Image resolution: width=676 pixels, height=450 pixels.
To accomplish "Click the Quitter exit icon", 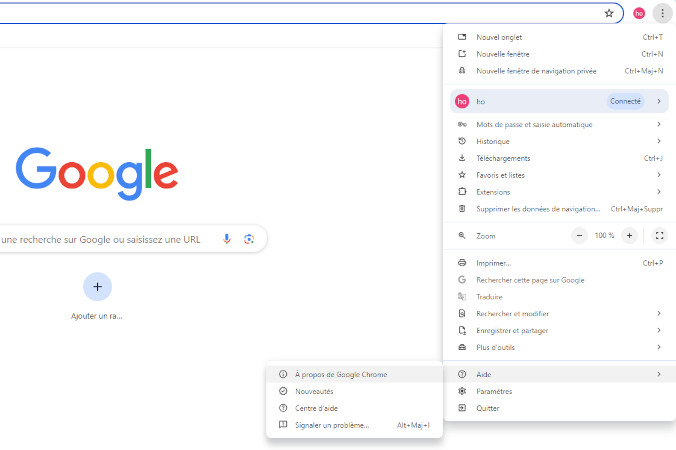I will tap(462, 408).
